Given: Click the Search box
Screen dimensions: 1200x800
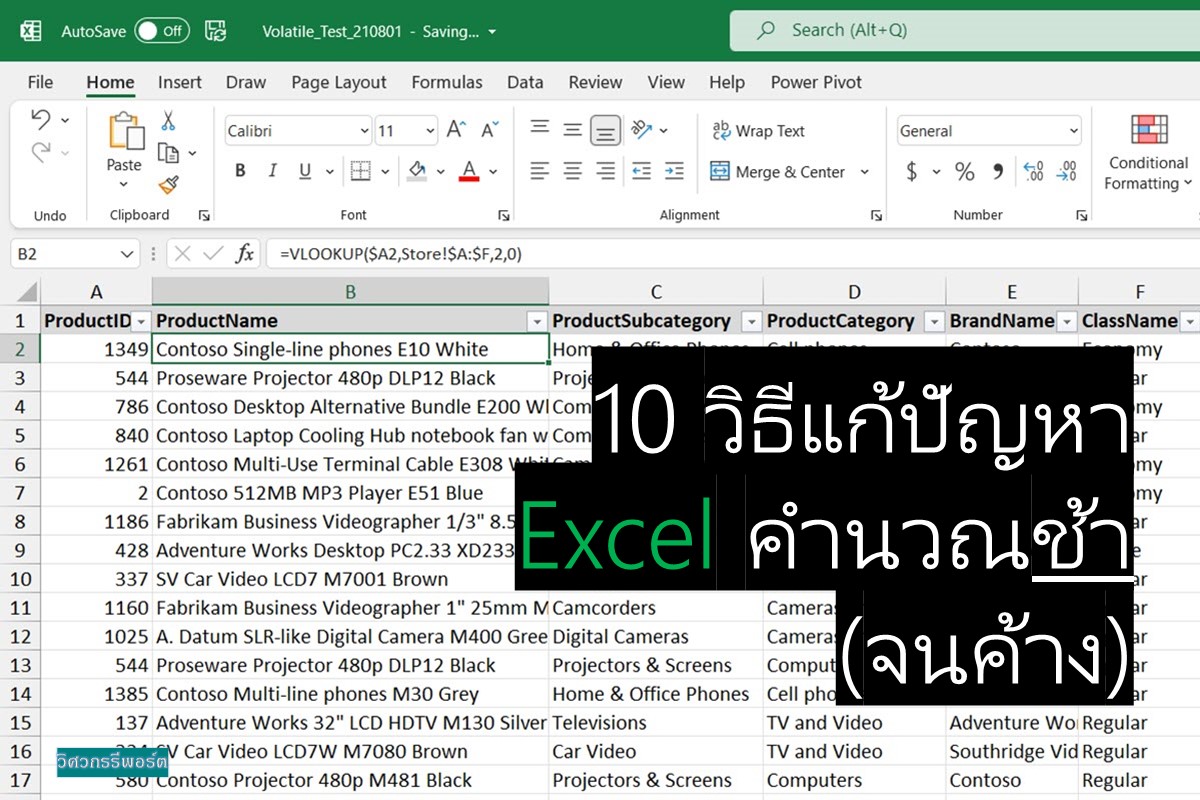Looking at the screenshot, I should [x=965, y=30].
